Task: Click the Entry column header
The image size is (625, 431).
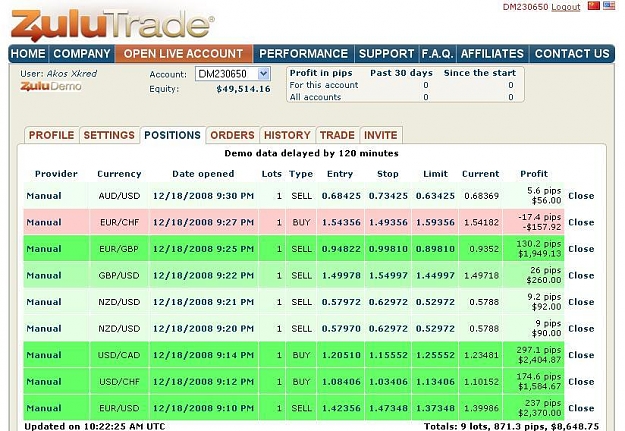Action: point(340,174)
